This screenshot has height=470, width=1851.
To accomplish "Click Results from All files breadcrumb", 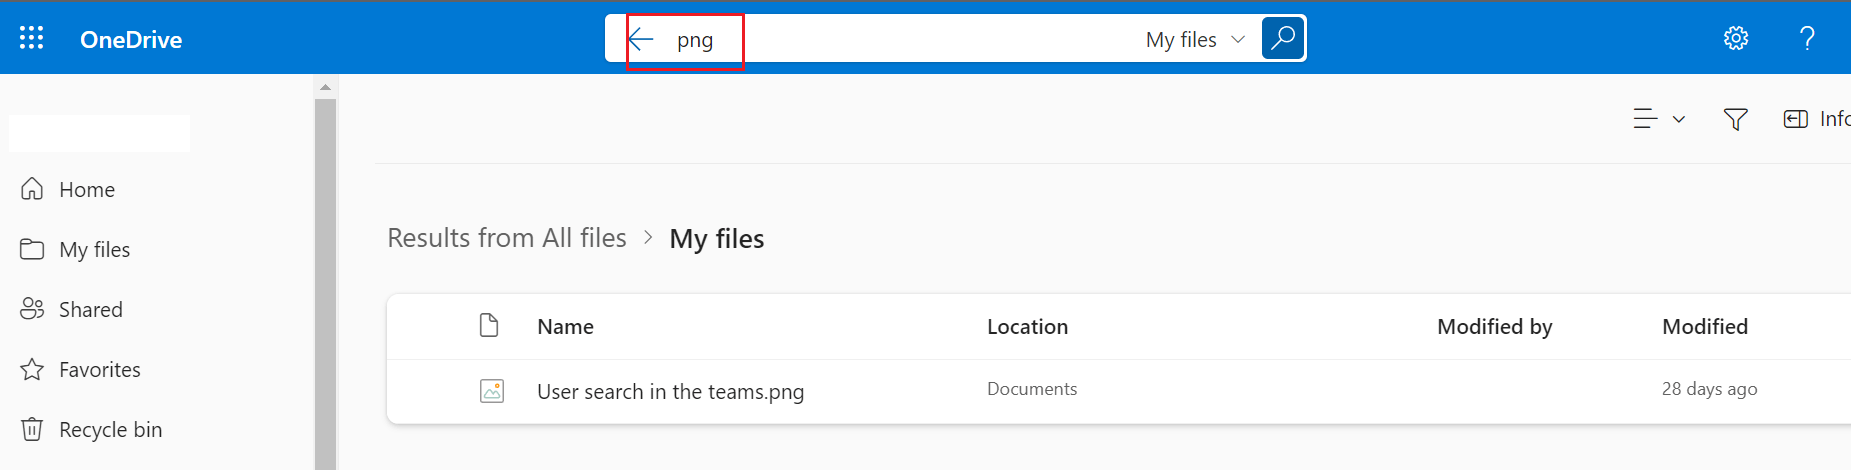I will (507, 238).
